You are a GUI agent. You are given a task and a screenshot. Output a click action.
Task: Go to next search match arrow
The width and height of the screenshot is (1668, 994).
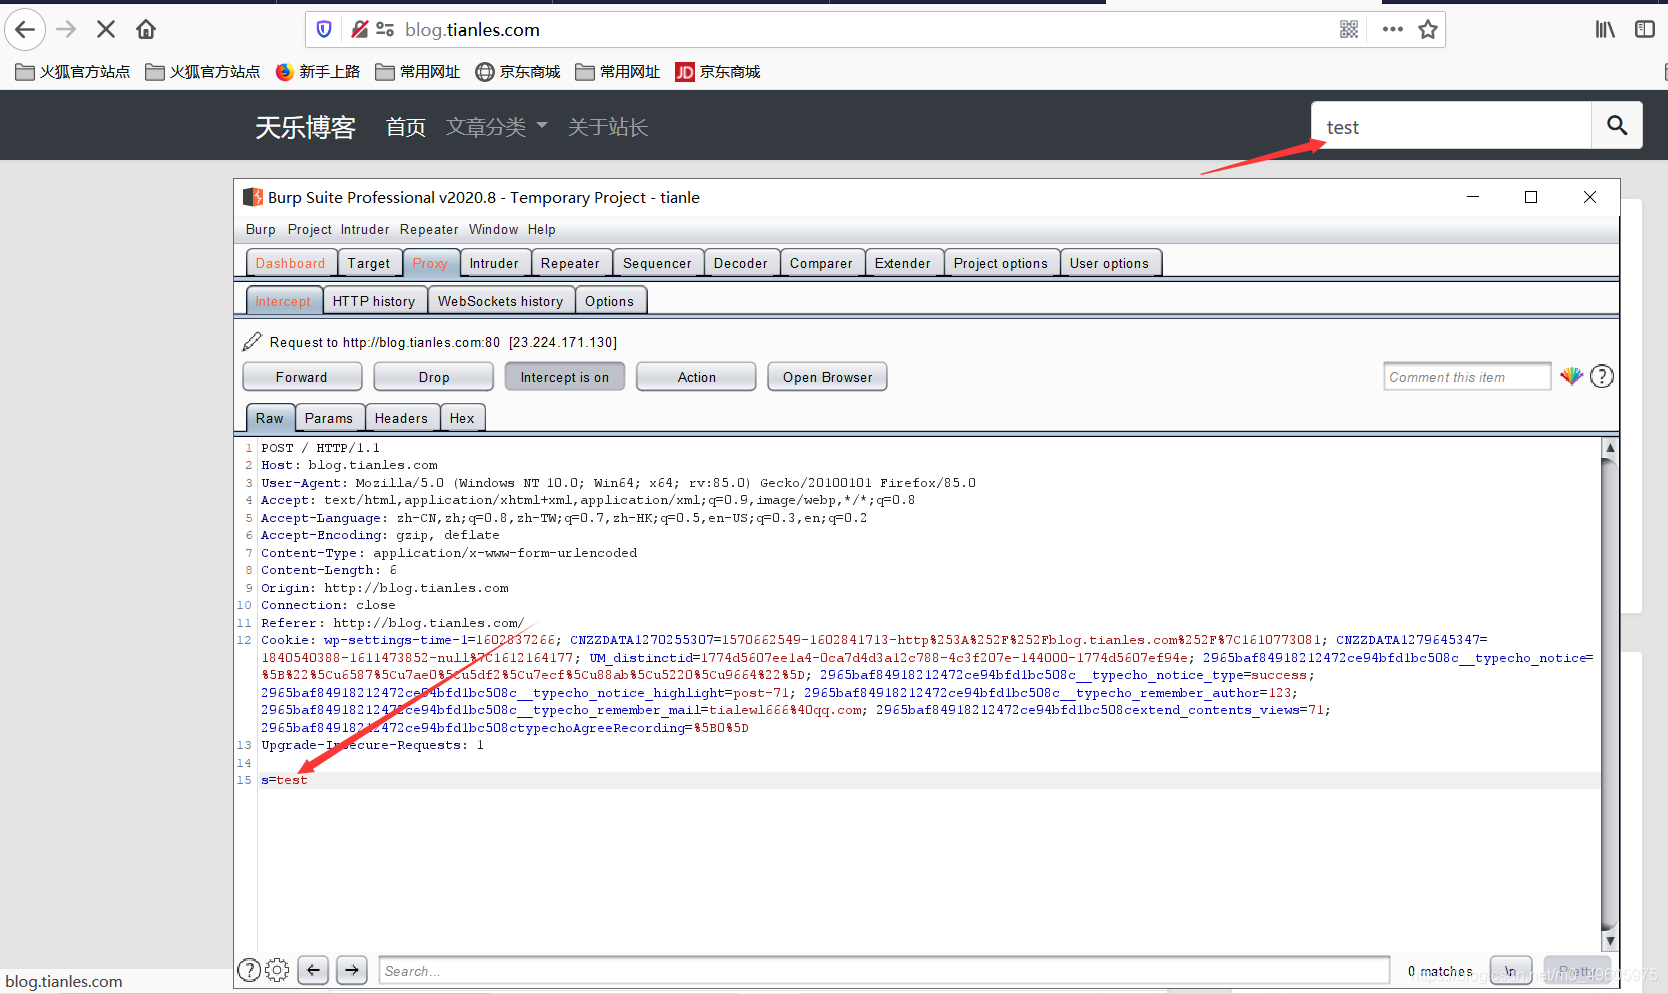point(352,970)
